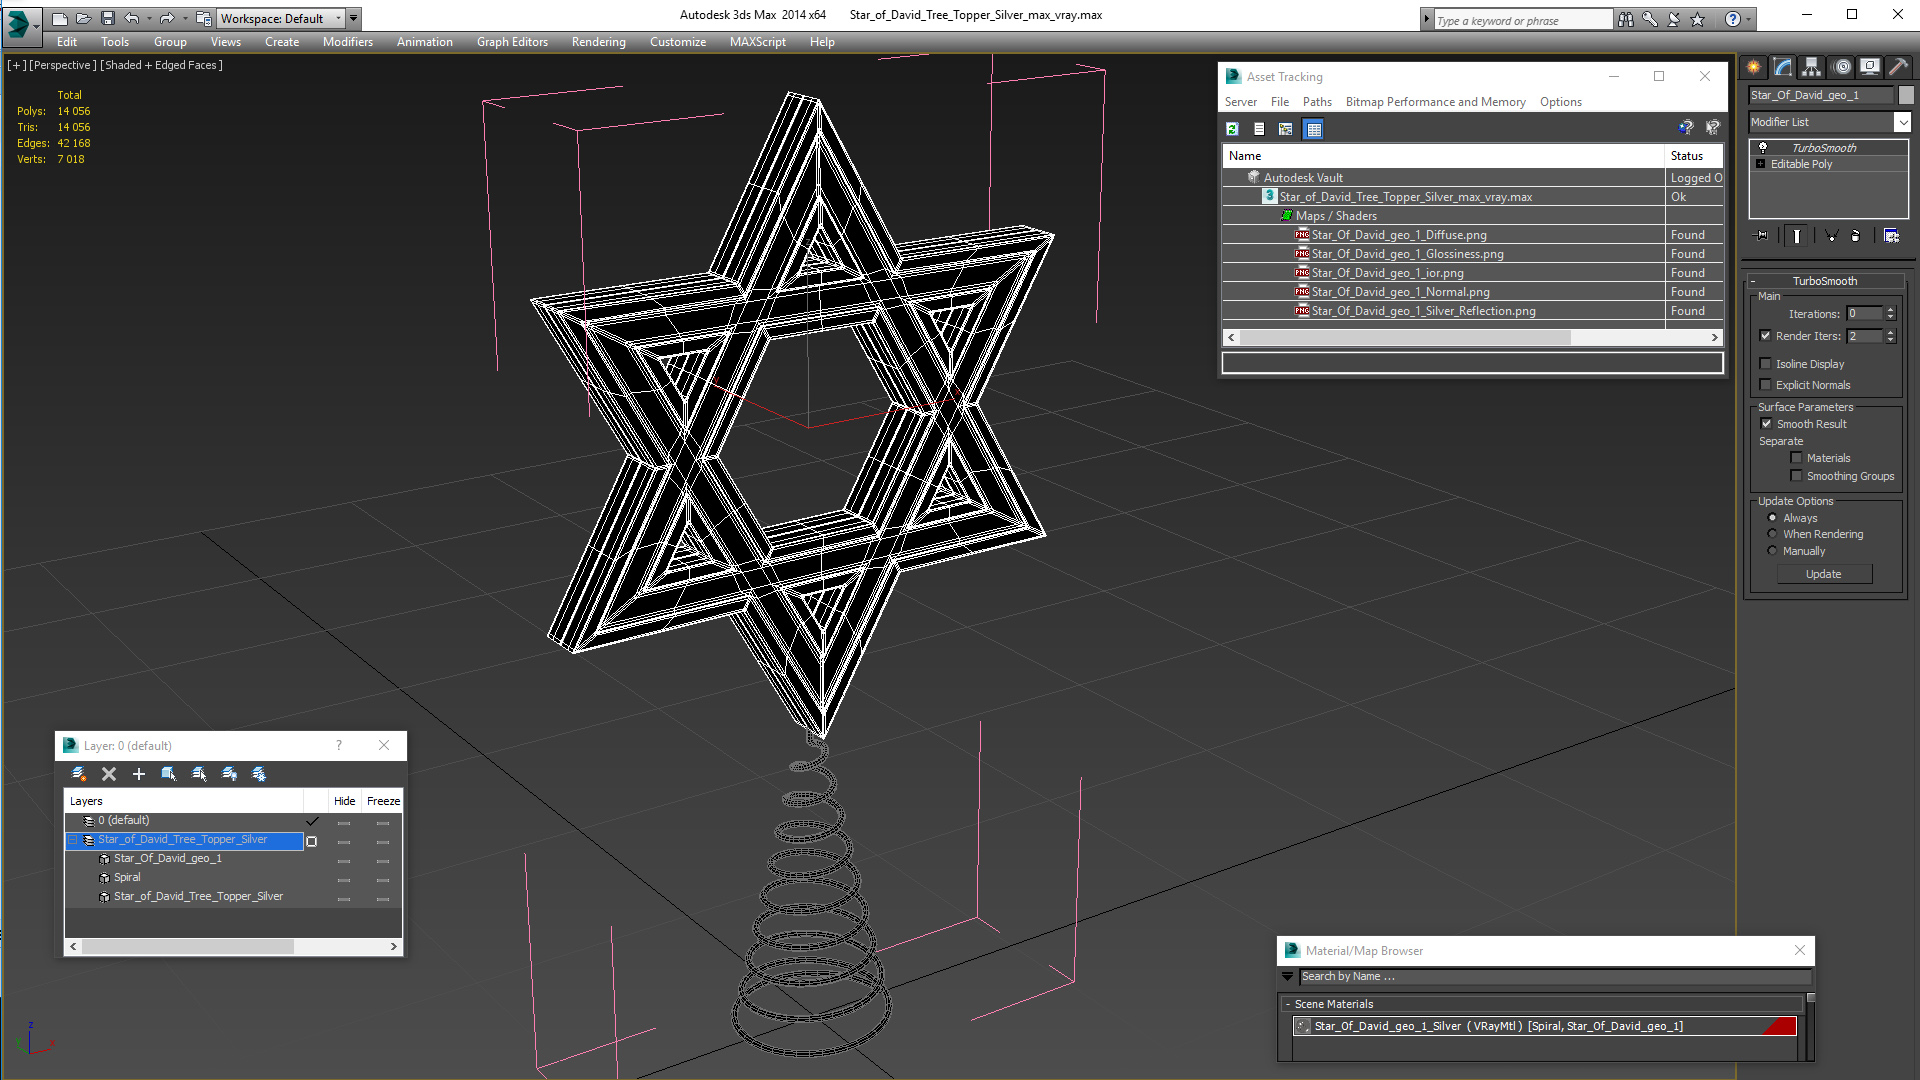Click Hide/Unhide All Layers icon
This screenshot has width=1920, height=1080.
tap(229, 774)
